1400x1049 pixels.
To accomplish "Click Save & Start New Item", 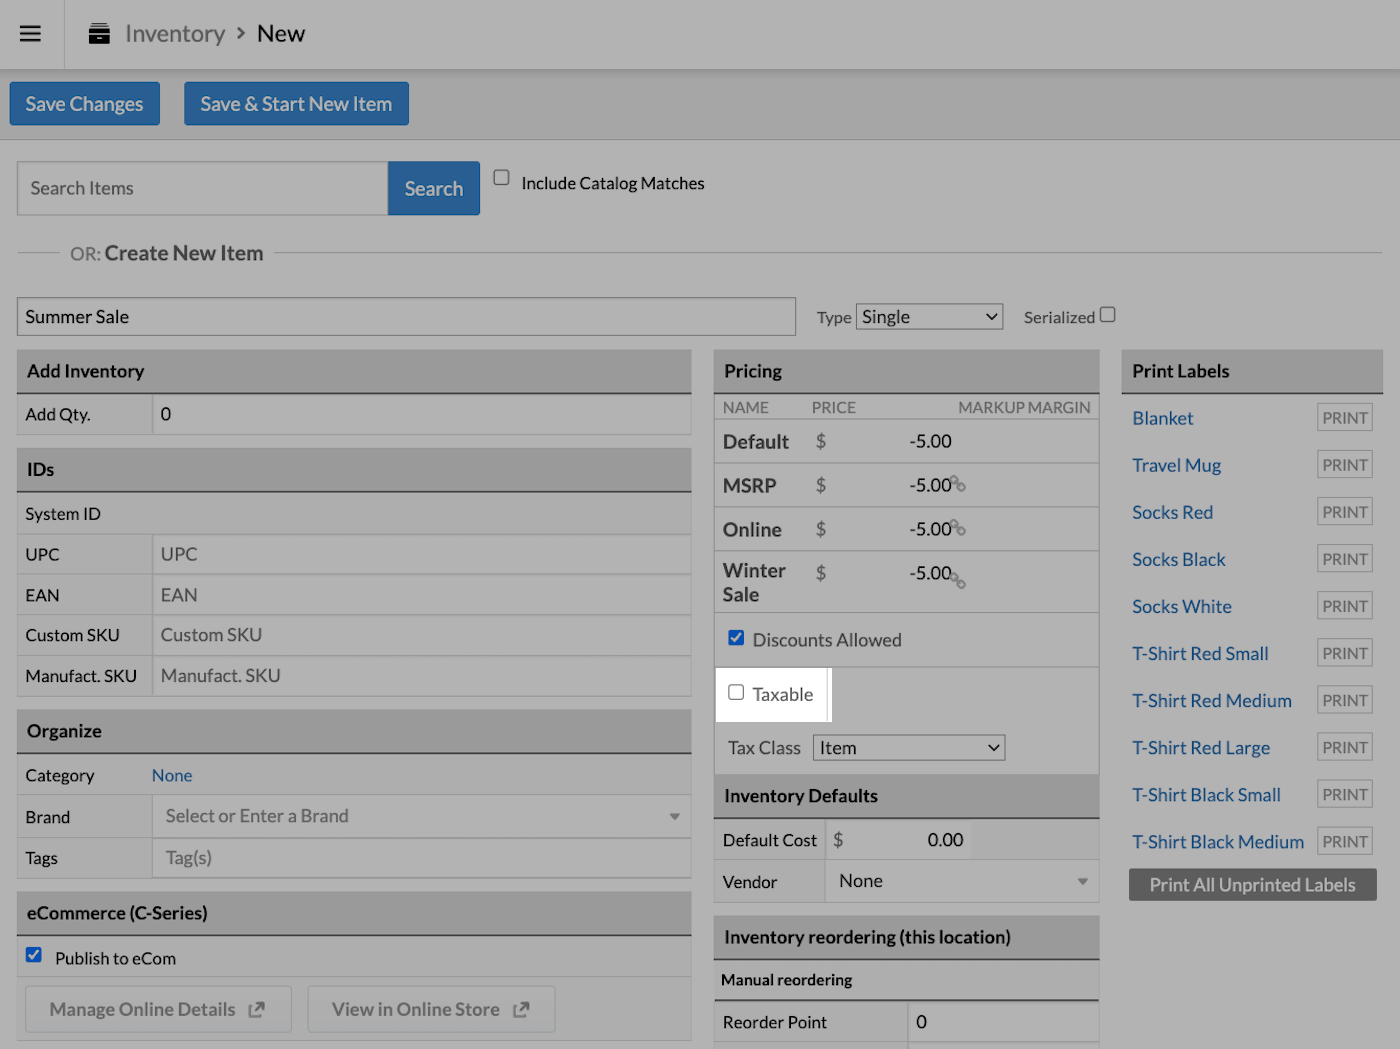I will [296, 104].
